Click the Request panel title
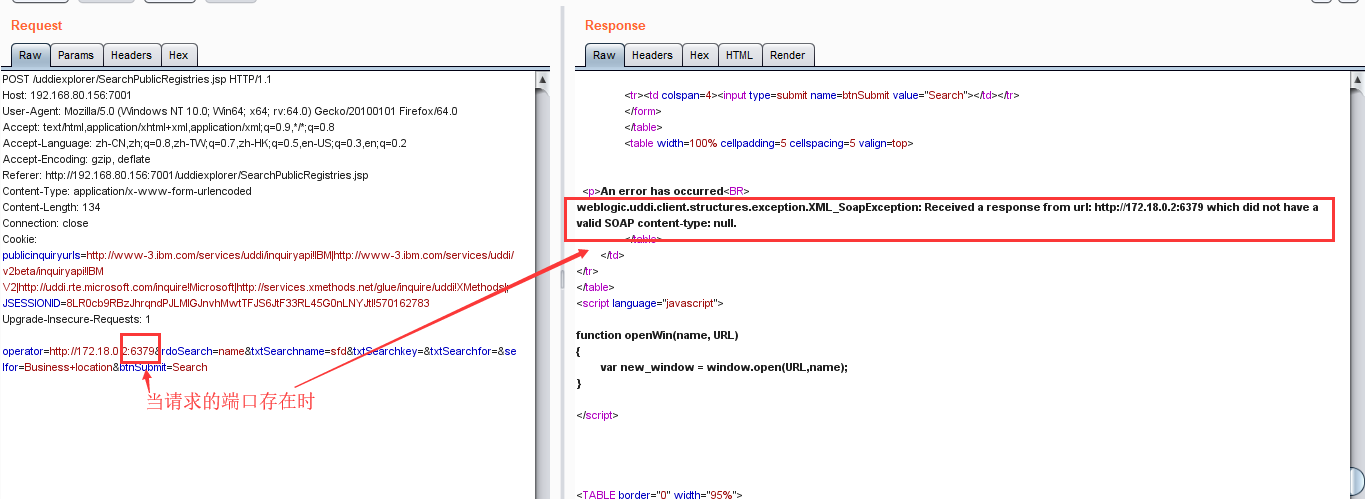 click(x=36, y=25)
